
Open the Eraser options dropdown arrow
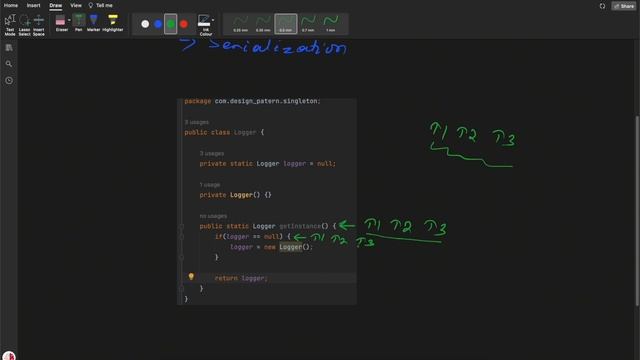(x=69, y=20)
